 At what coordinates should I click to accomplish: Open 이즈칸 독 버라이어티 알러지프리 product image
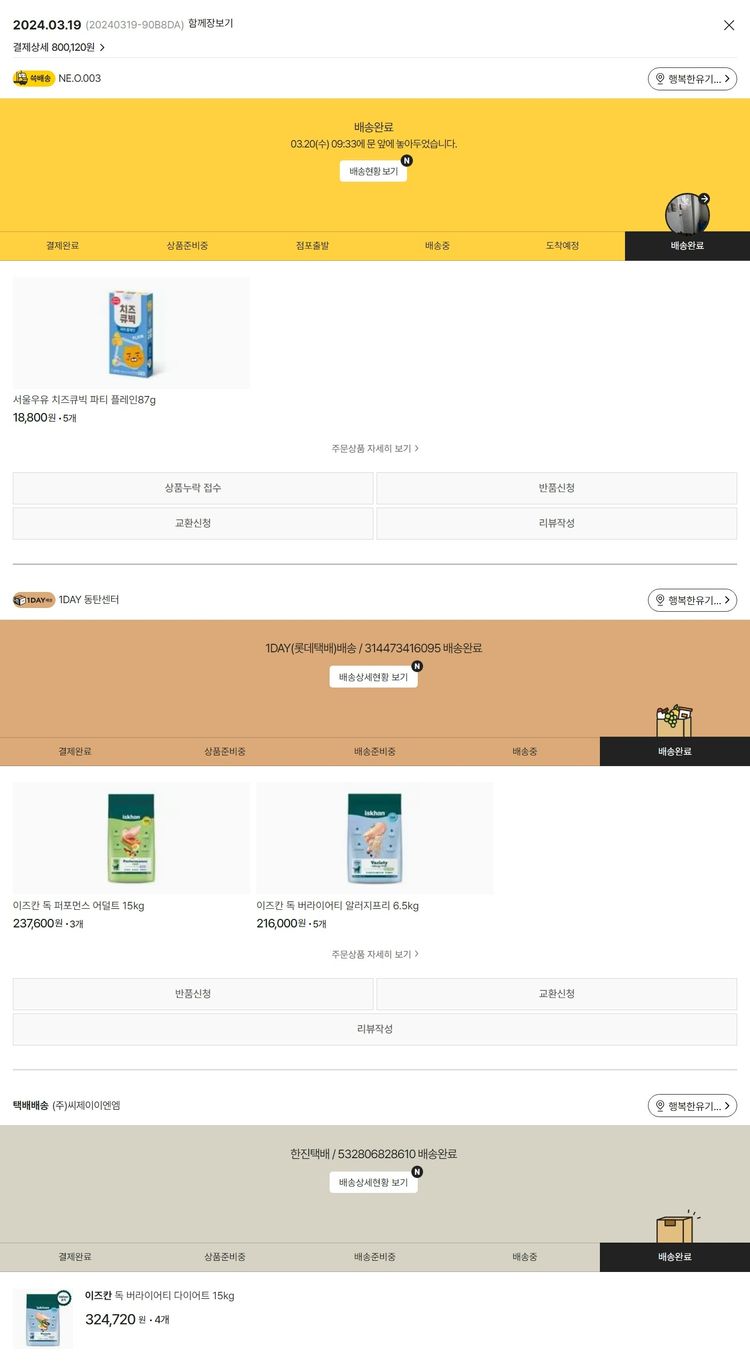tap(375, 838)
